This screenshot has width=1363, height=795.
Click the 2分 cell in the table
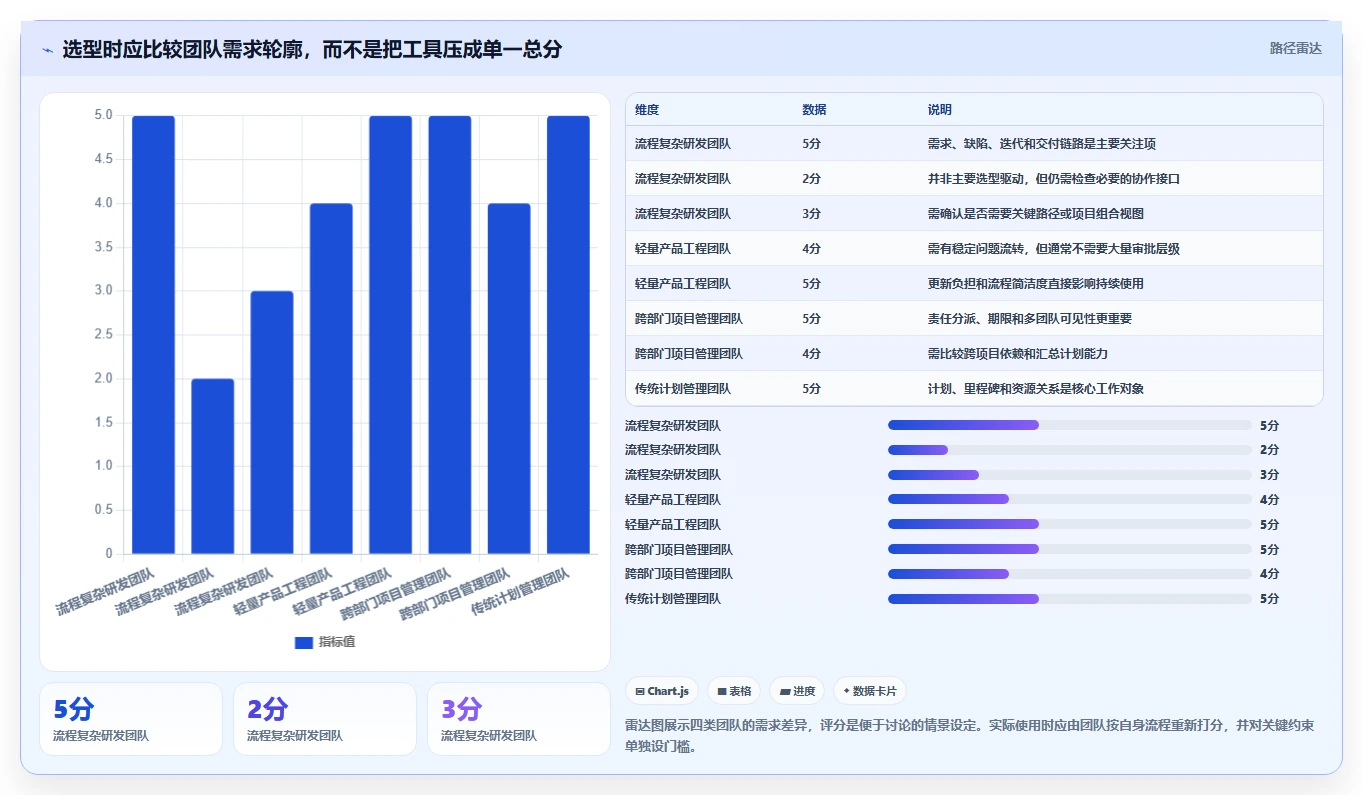click(811, 179)
